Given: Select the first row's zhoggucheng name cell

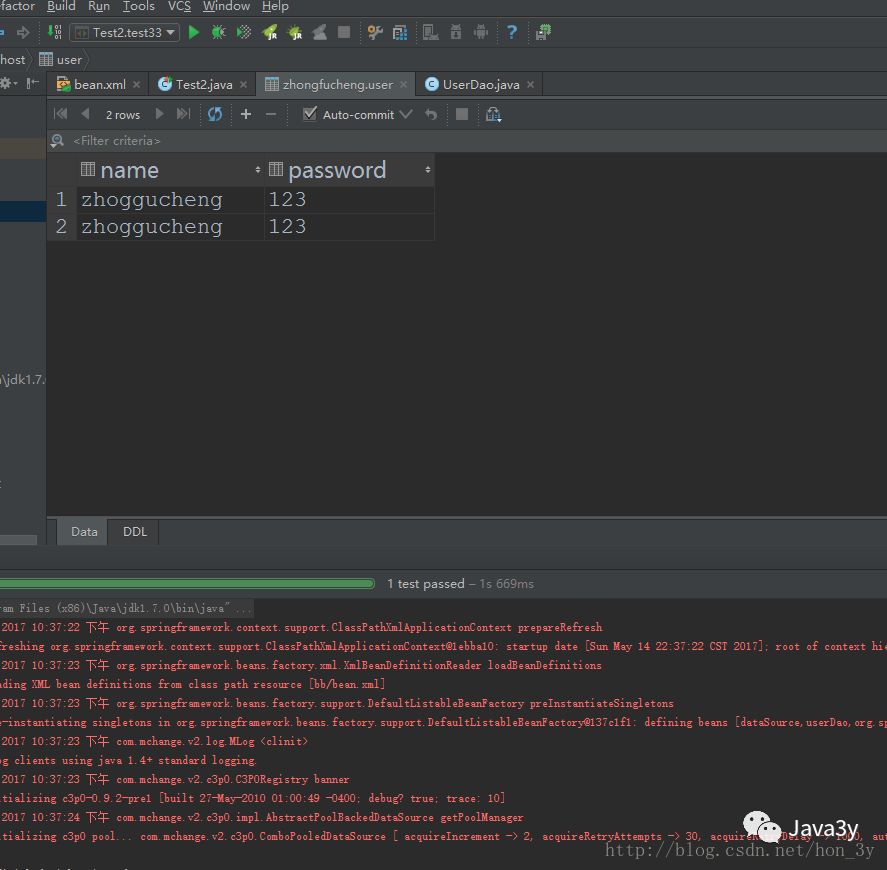Looking at the screenshot, I should point(170,200).
